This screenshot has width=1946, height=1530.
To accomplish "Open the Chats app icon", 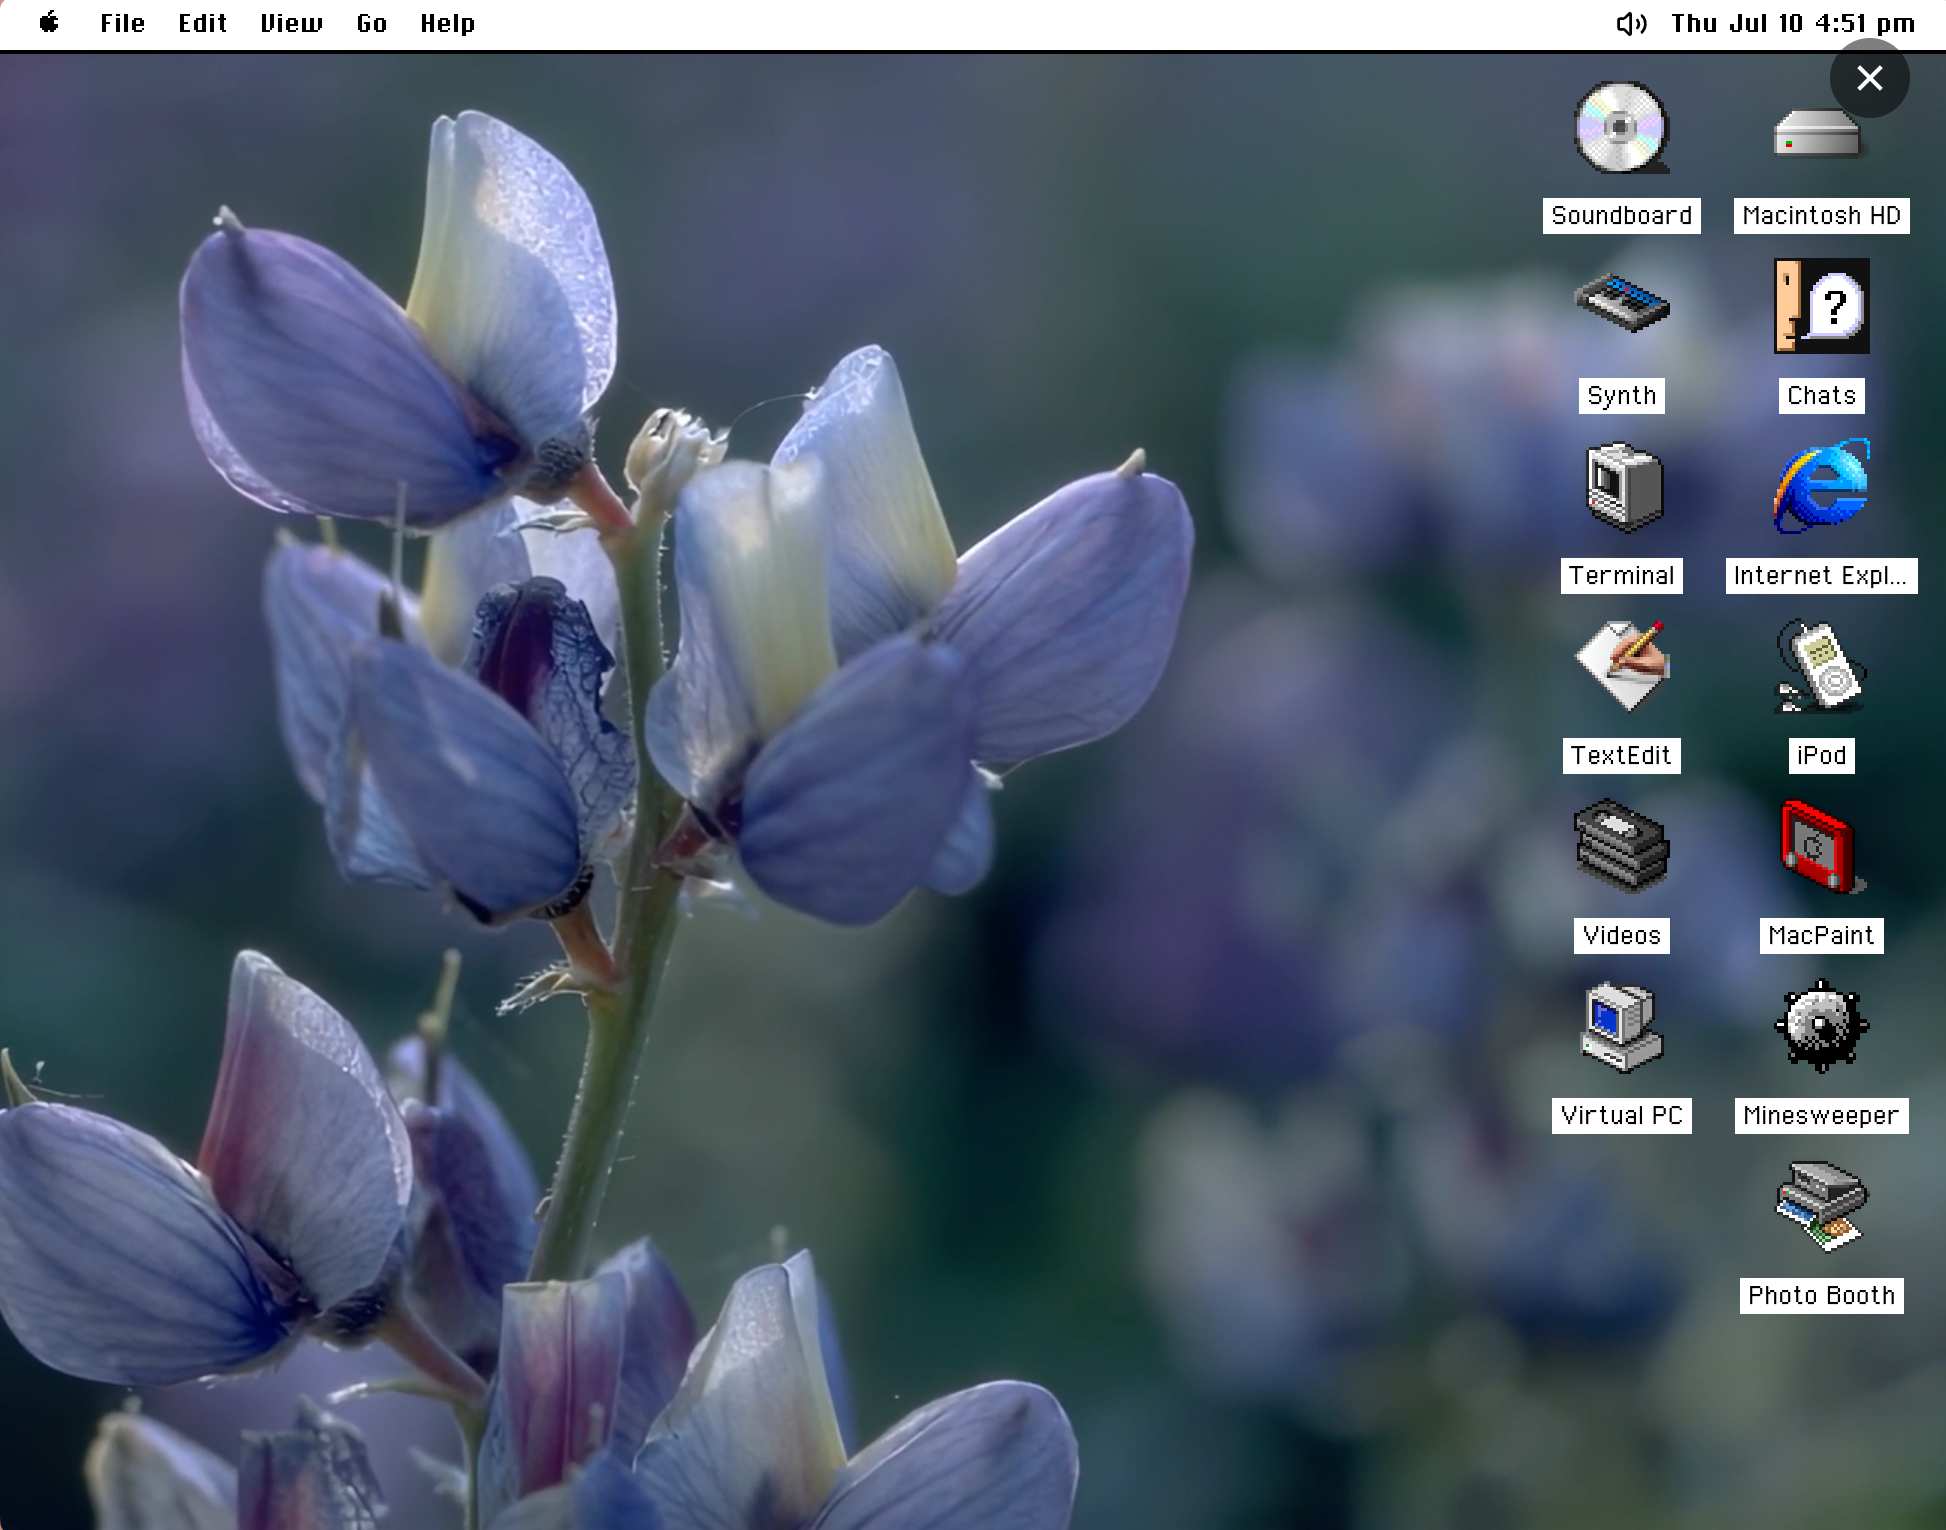I will [1821, 306].
